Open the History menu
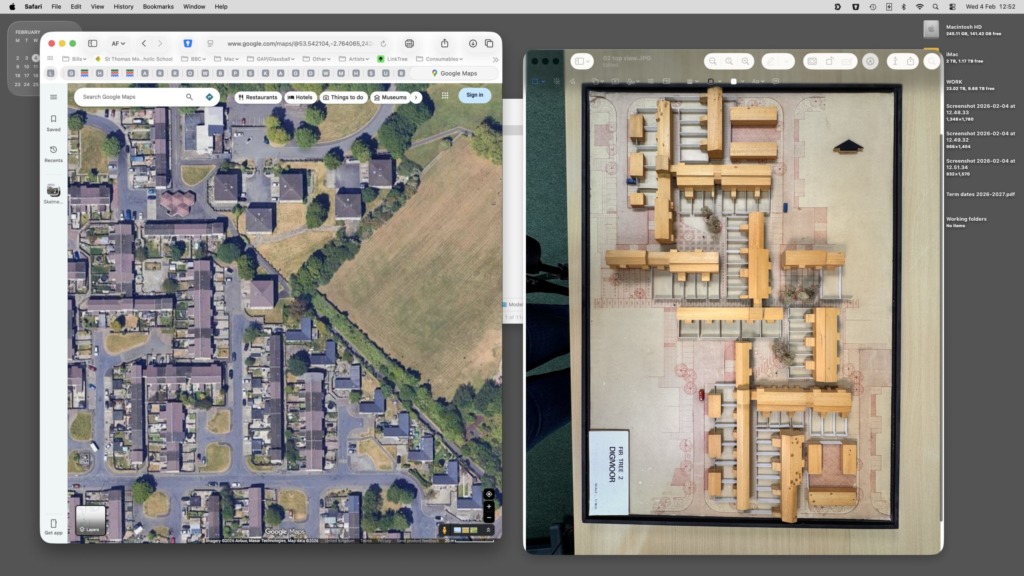 pyautogui.click(x=123, y=6)
